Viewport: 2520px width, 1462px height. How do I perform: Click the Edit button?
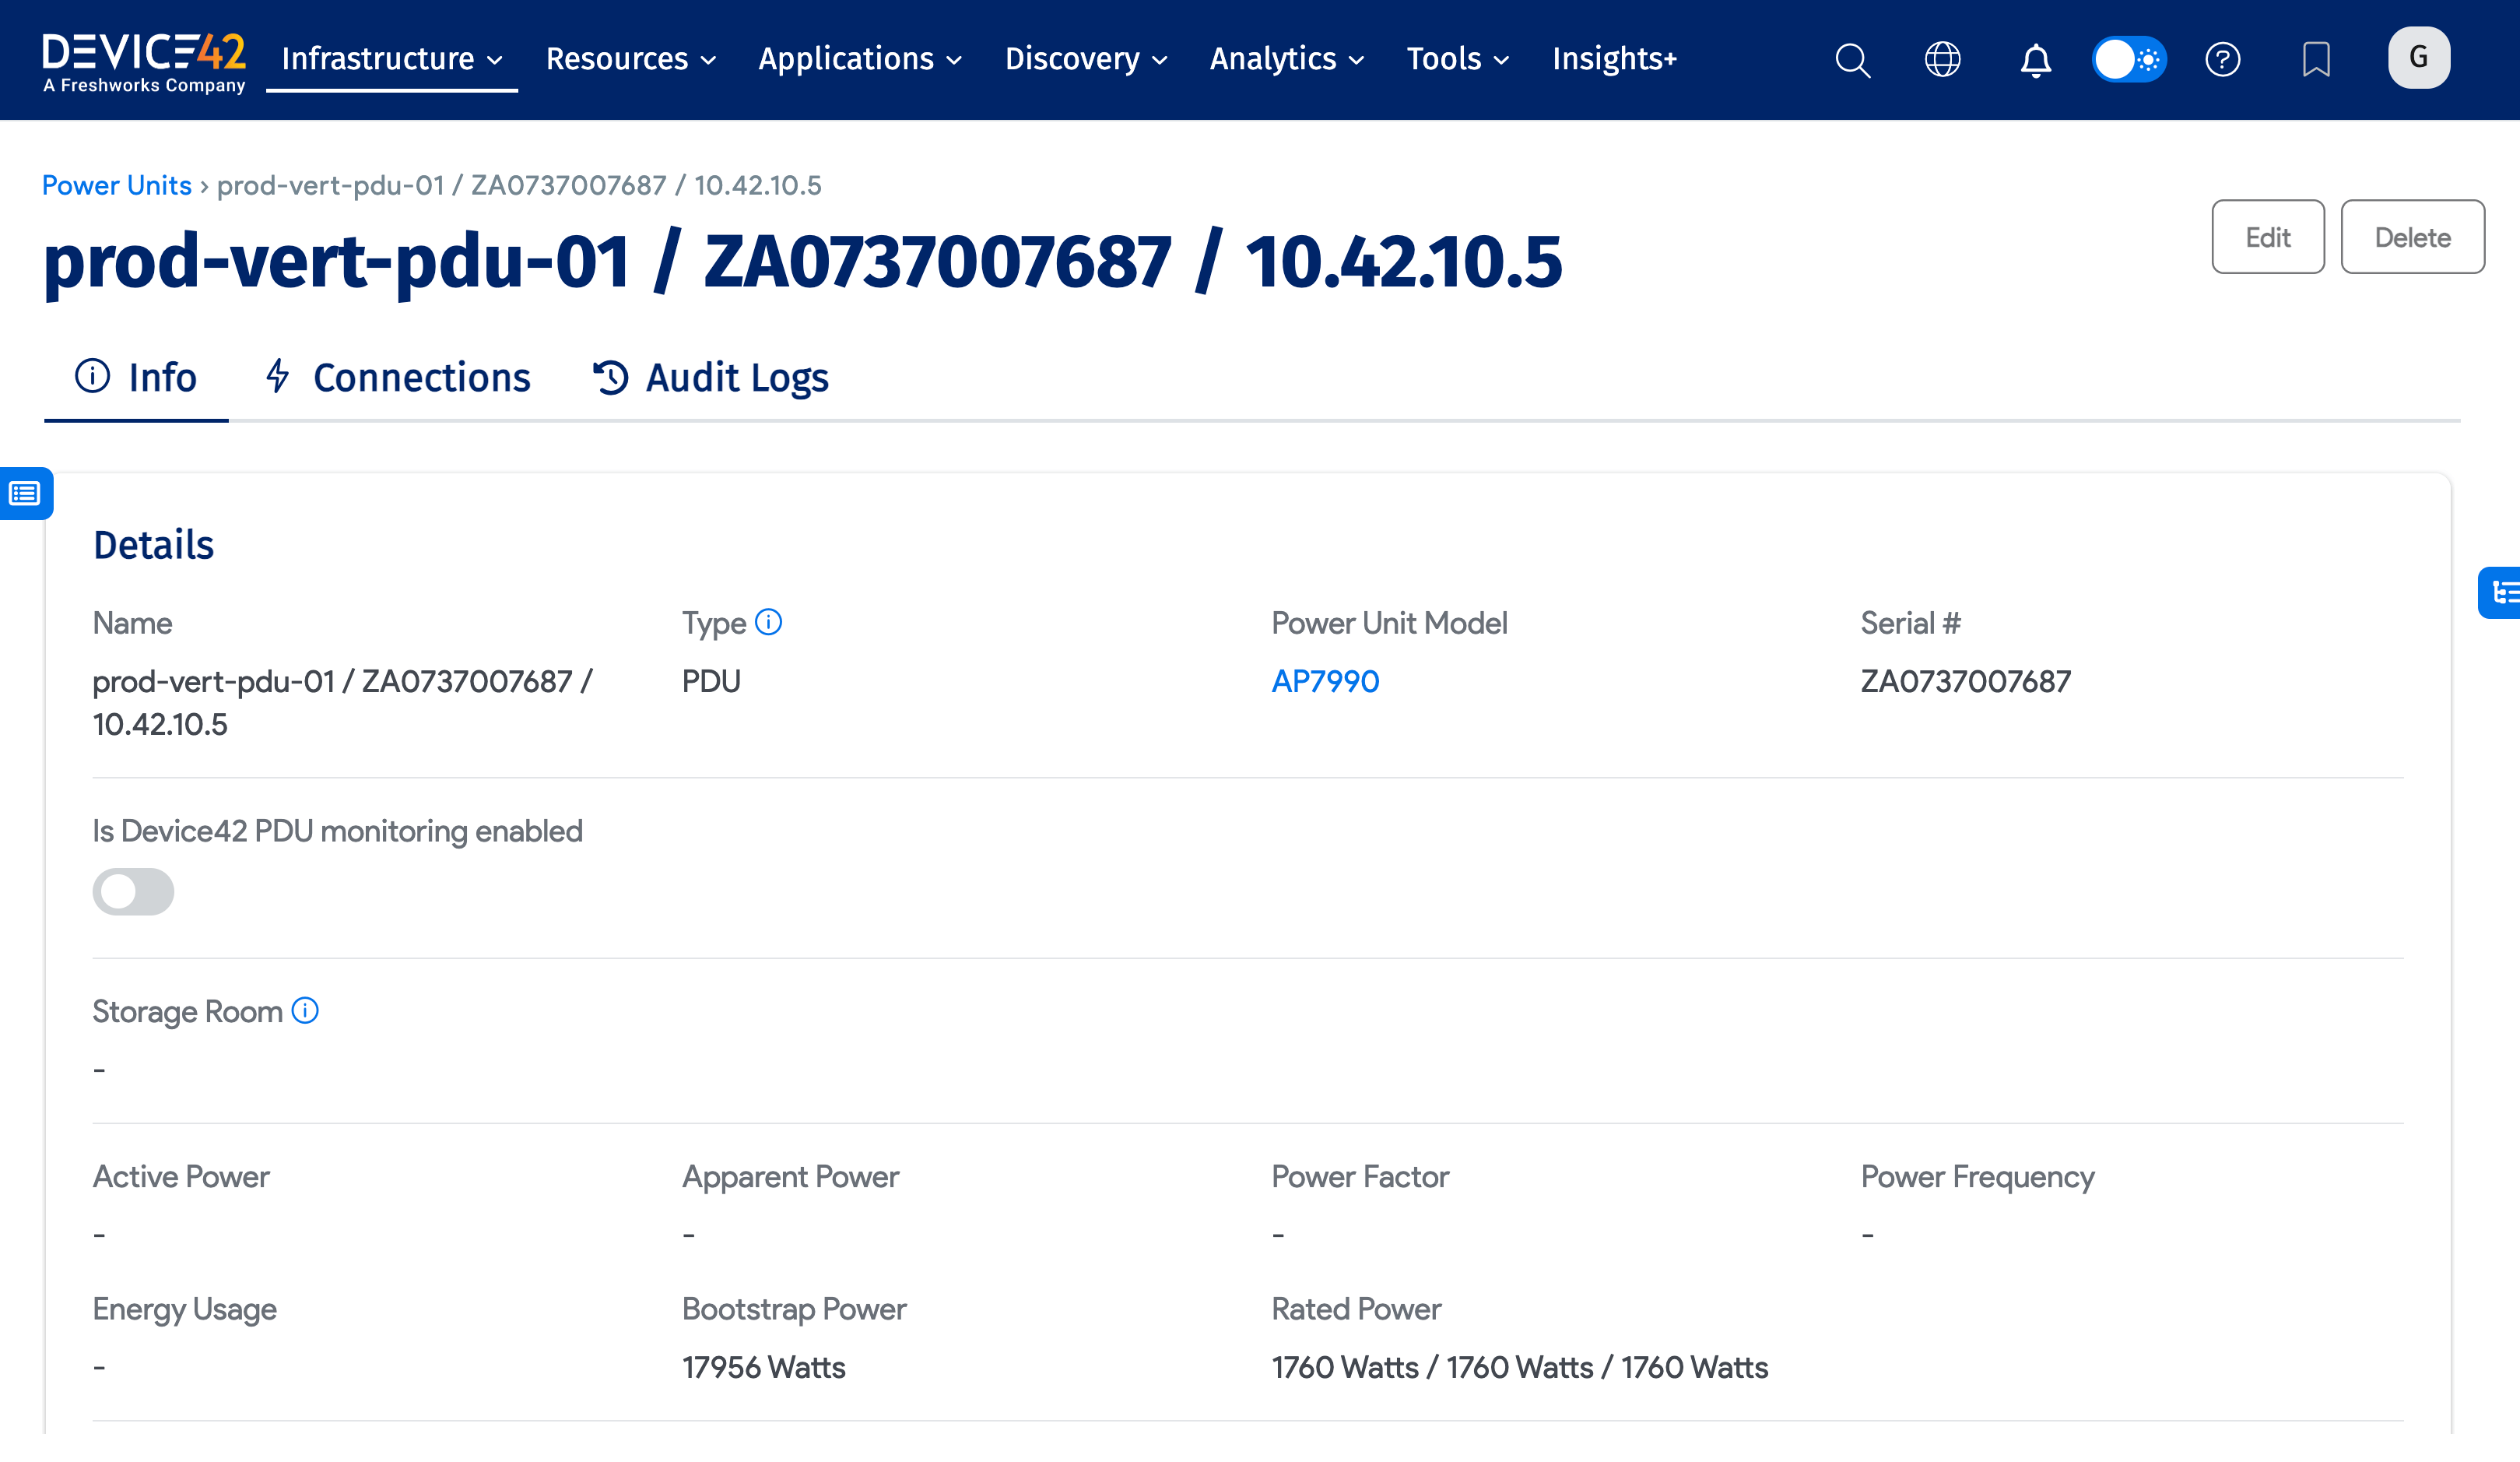pyautogui.click(x=2267, y=237)
